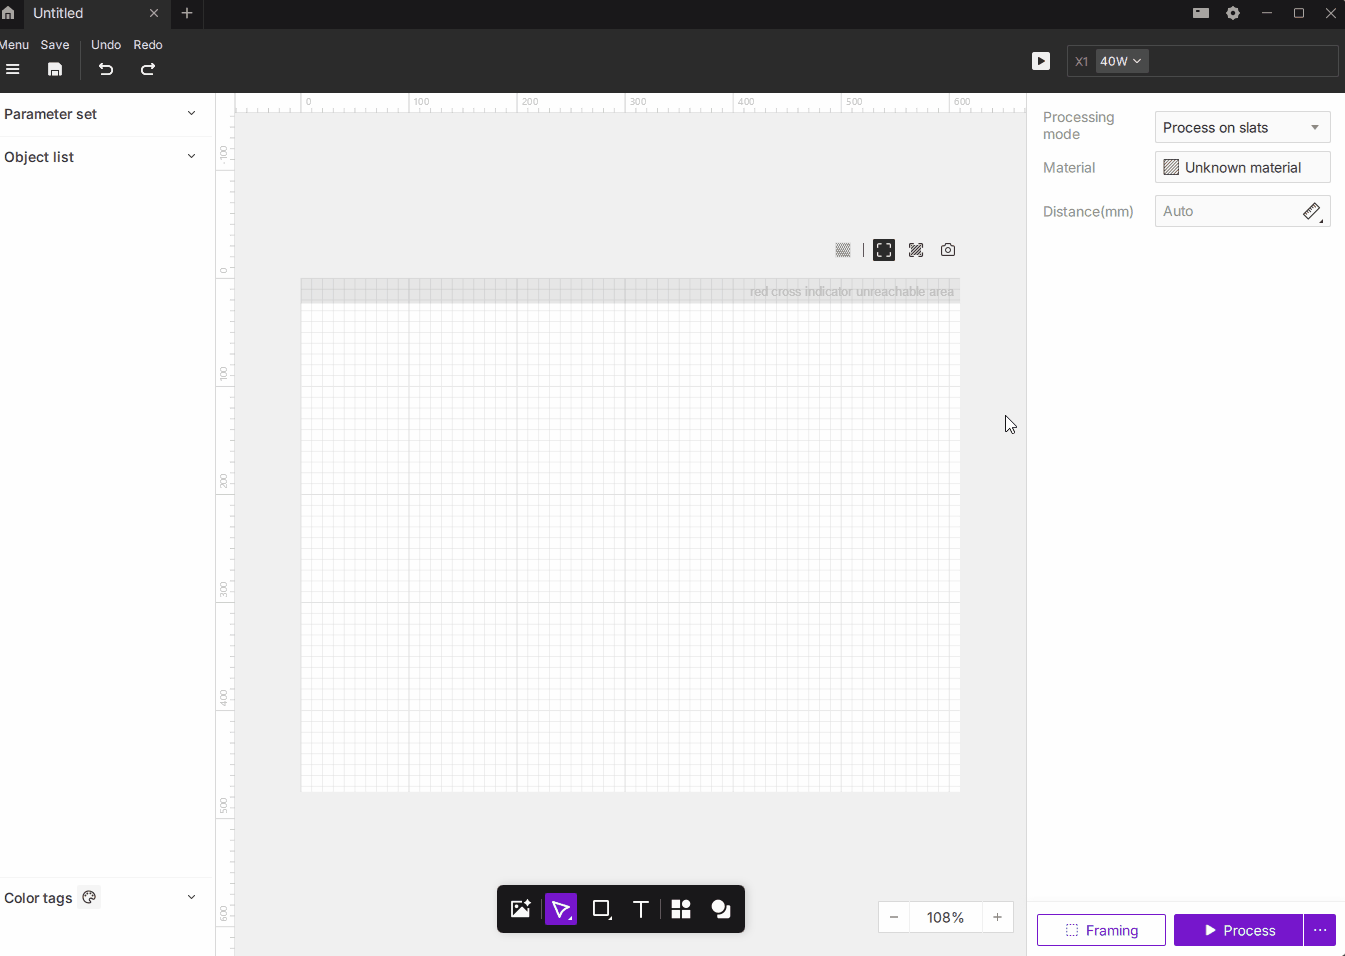Click the color tags palette icon
Viewport: 1345px width, 956px height.
[90, 897]
